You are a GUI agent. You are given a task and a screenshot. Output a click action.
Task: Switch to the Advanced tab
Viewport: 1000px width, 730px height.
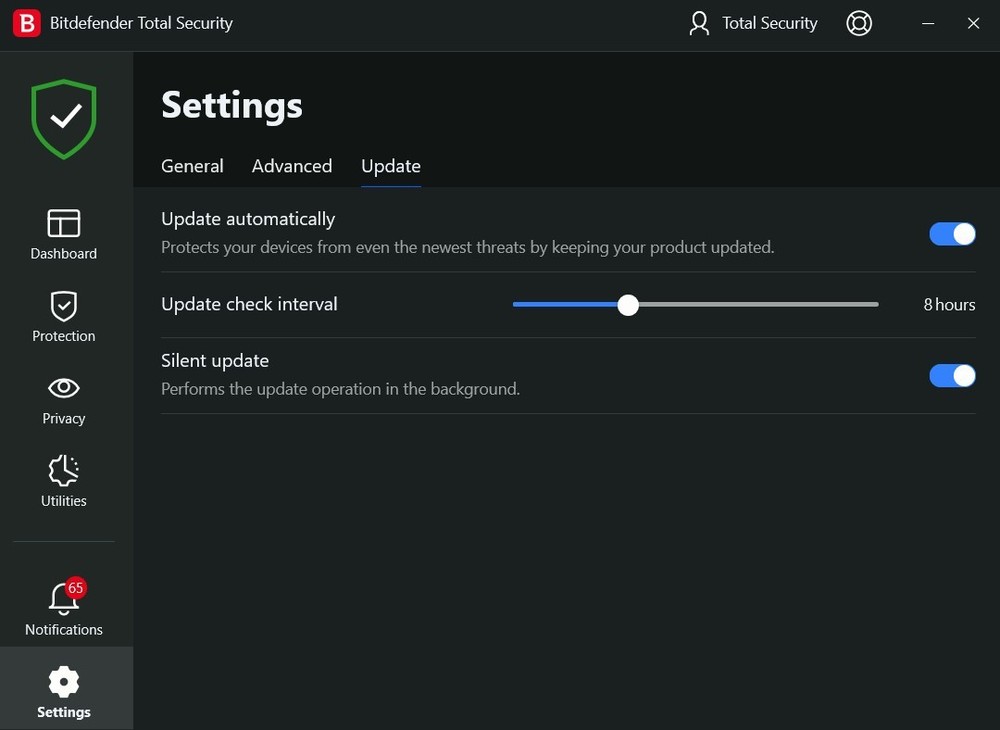[292, 166]
